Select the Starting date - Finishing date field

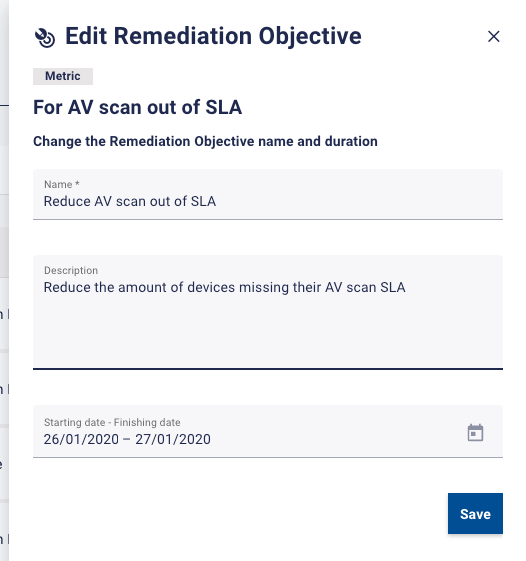pos(268,431)
